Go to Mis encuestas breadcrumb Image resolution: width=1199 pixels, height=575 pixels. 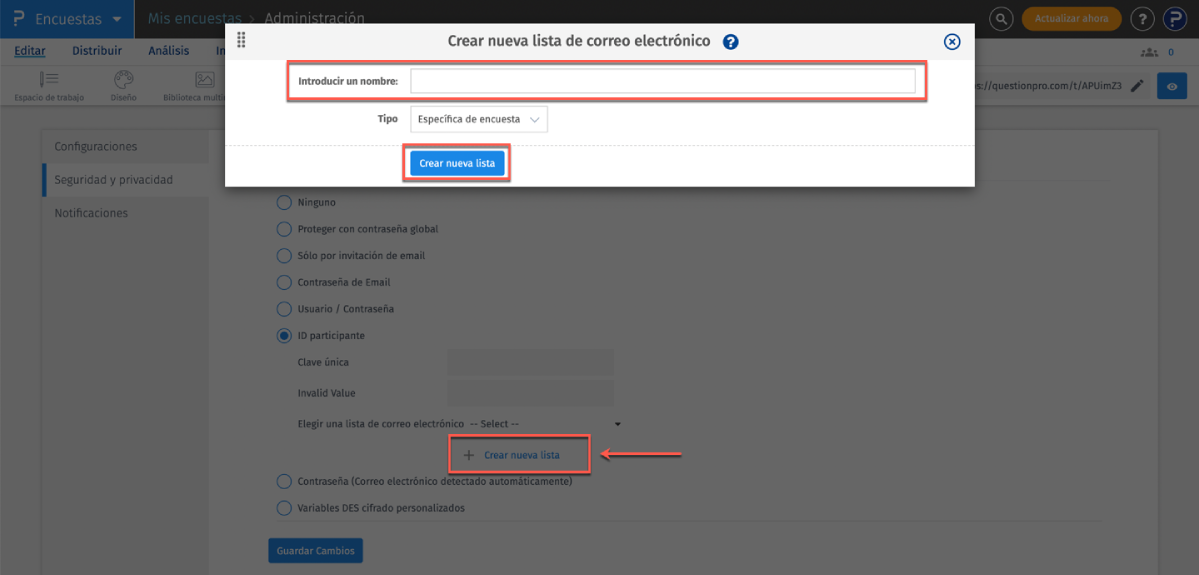point(194,18)
